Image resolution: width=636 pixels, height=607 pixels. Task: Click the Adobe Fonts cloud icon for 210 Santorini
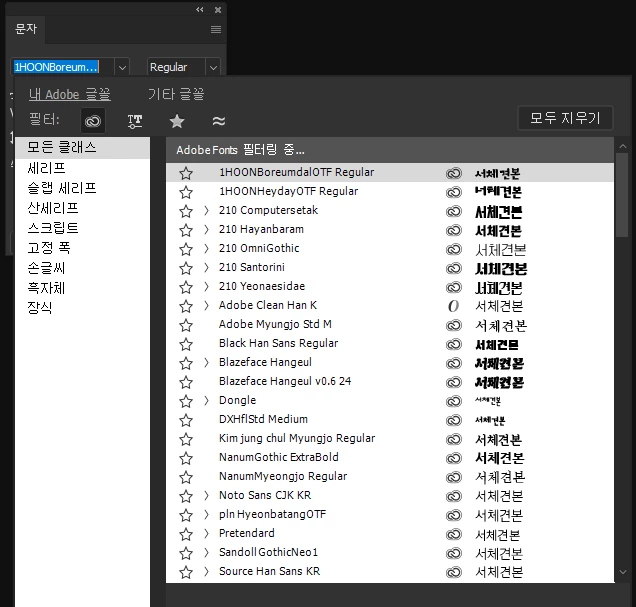pos(454,268)
